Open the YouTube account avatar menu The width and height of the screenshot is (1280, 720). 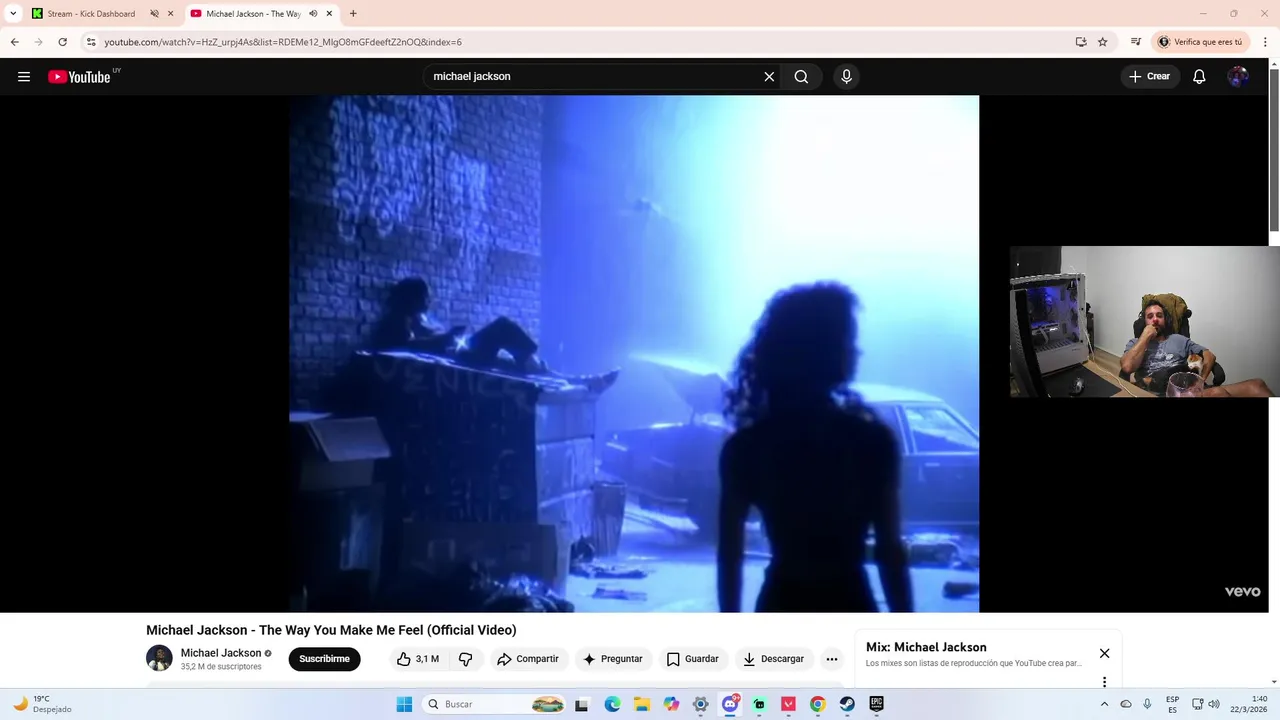pyautogui.click(x=1238, y=77)
